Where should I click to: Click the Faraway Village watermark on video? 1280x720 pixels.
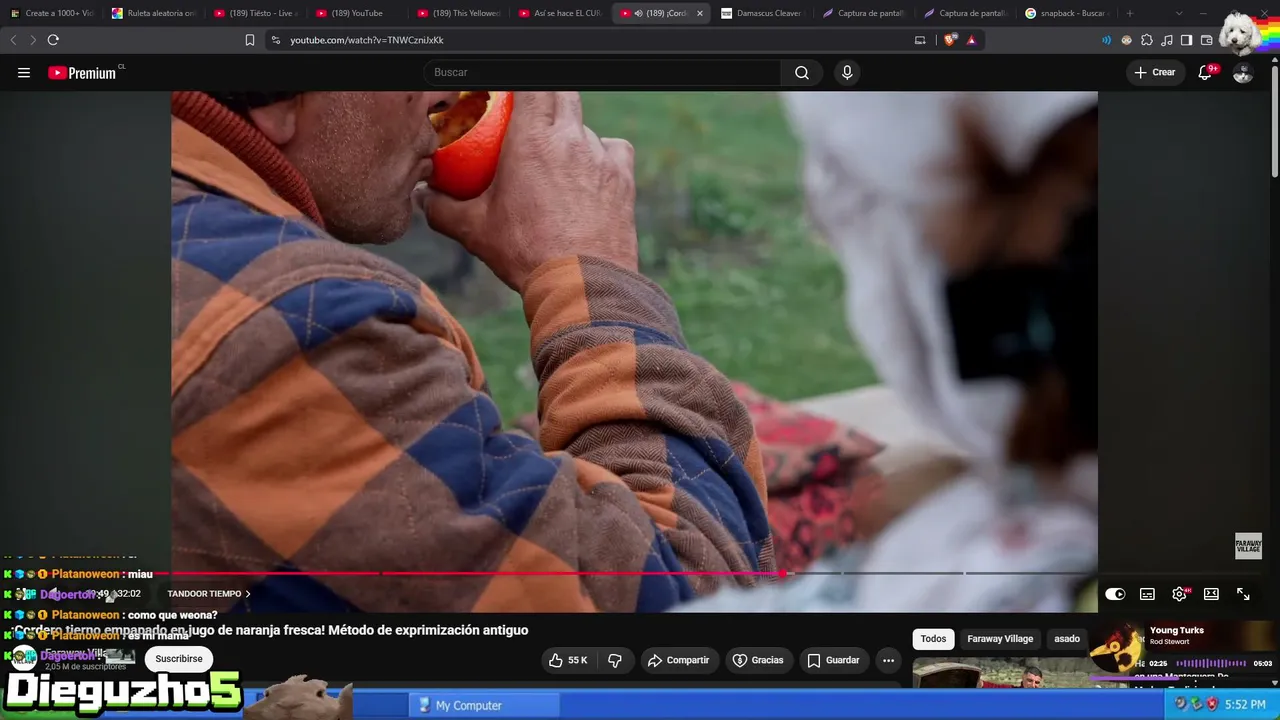(1248, 546)
